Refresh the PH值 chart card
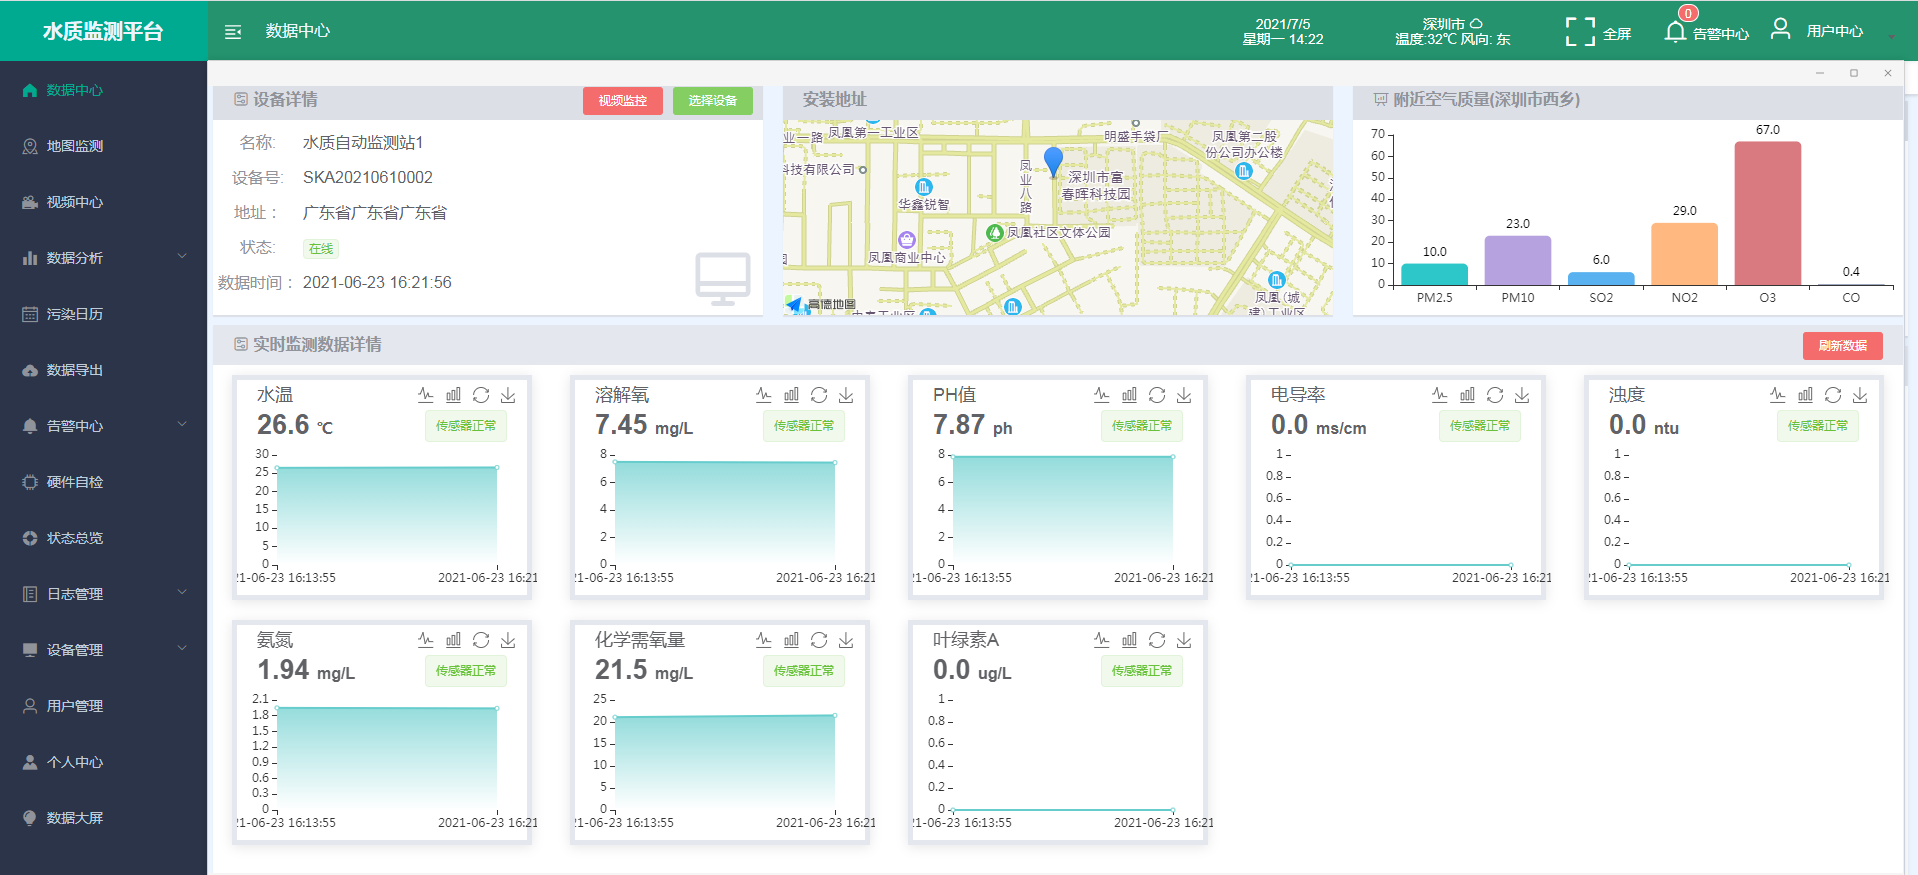 pyautogui.click(x=1157, y=395)
